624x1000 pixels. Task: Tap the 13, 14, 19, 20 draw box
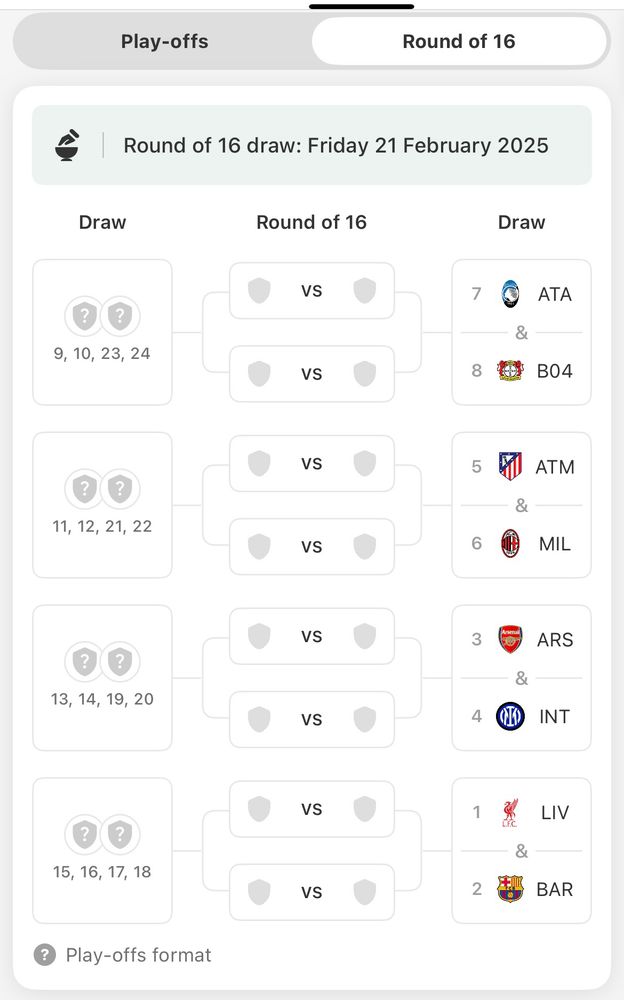click(x=102, y=678)
